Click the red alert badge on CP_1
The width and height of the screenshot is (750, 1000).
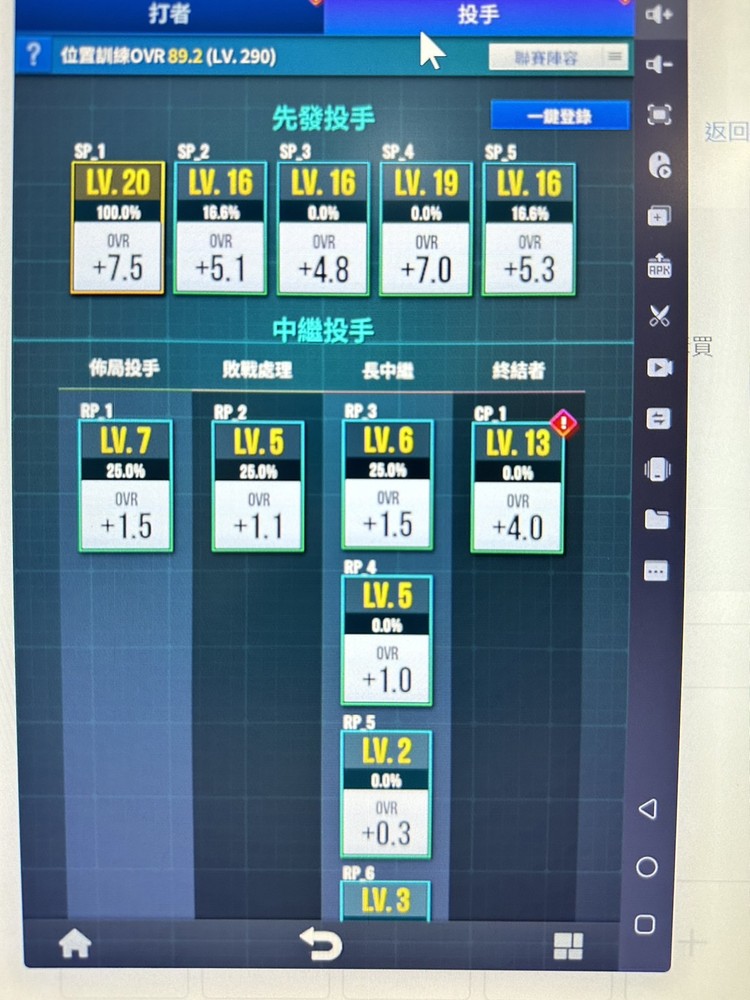click(563, 423)
